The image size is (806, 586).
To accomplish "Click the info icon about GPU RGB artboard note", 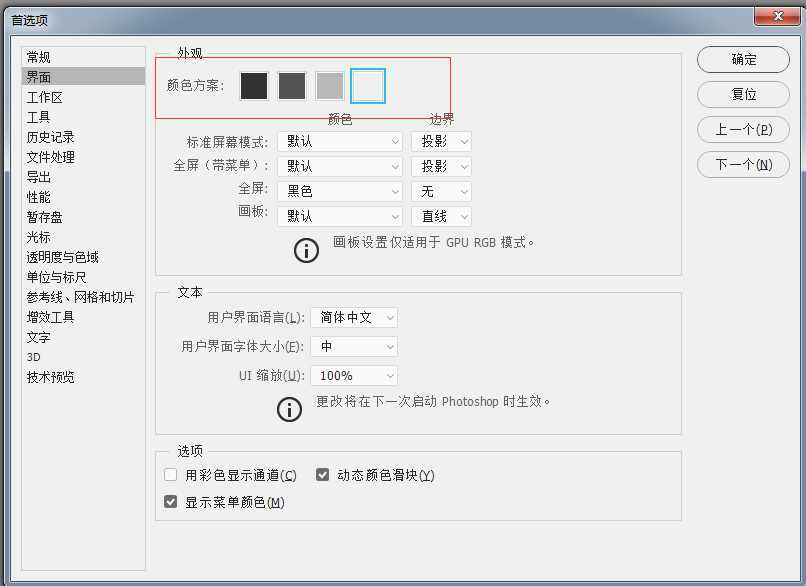I will click(x=306, y=250).
